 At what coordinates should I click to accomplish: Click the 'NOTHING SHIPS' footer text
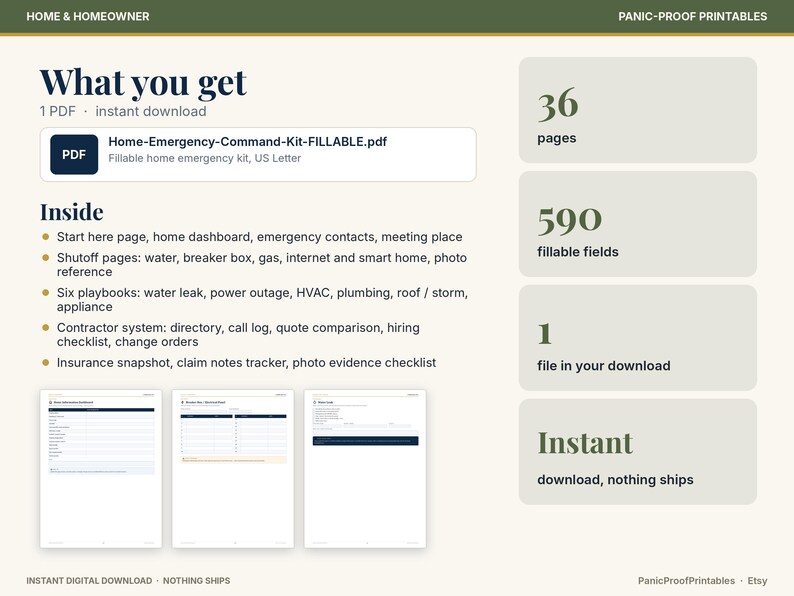click(x=196, y=581)
